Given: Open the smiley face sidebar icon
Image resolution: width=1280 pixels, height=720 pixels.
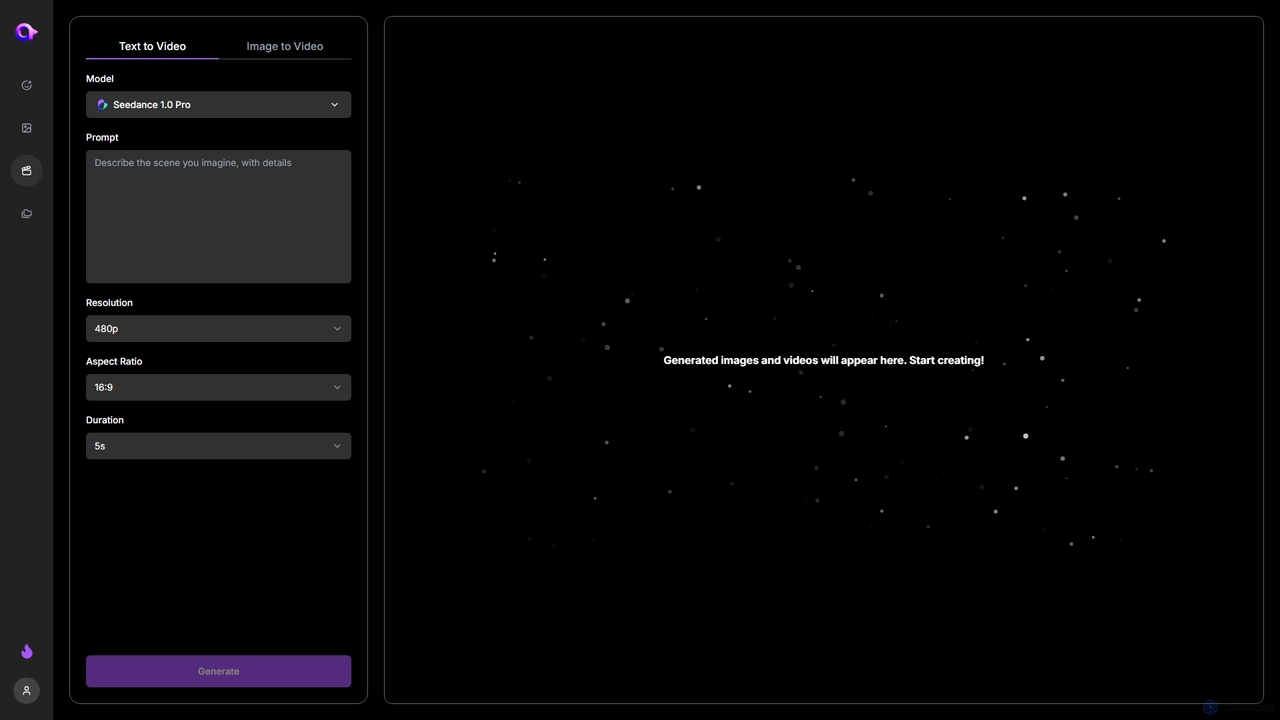Looking at the screenshot, I should tap(27, 85).
